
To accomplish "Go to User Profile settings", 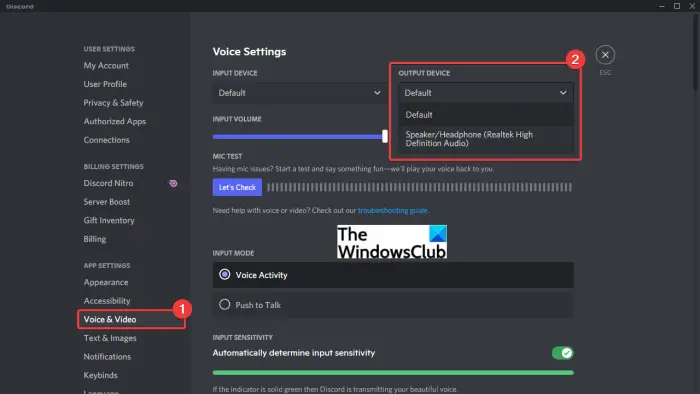I will [x=105, y=84].
